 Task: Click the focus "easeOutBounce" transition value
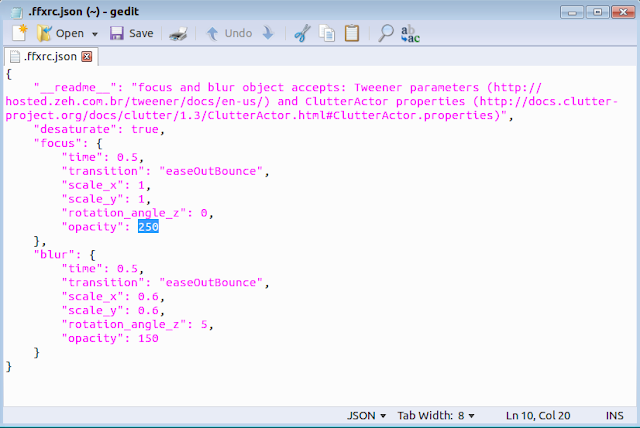pos(211,171)
